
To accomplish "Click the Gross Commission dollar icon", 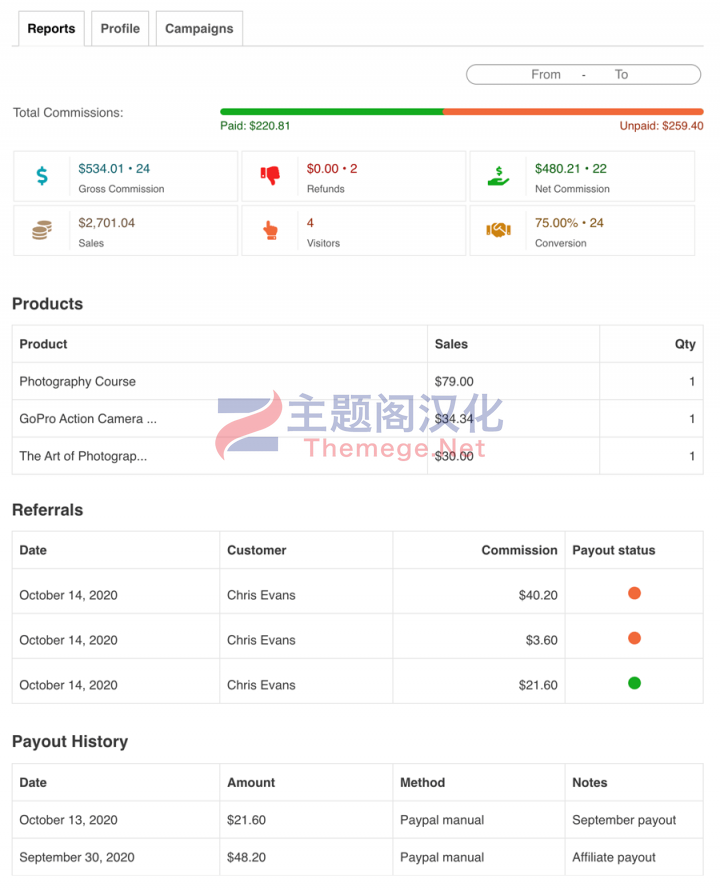I will pyautogui.click(x=42, y=176).
